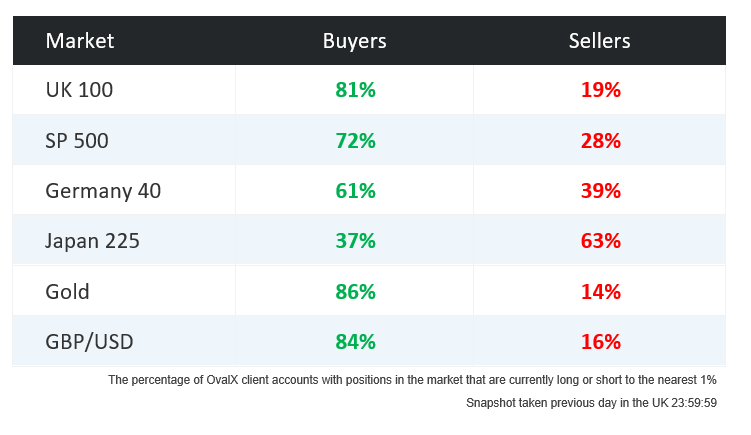This screenshot has height=435, width=751.
Task: Click the 63% Japan 225 sellers figure
Action: pyautogui.click(x=600, y=241)
